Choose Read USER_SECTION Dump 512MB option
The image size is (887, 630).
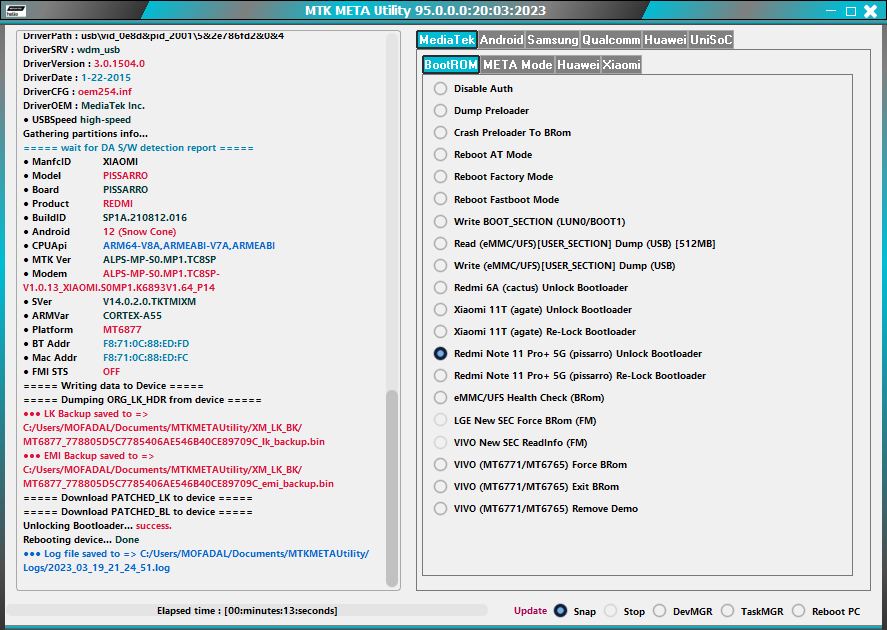click(x=575, y=244)
